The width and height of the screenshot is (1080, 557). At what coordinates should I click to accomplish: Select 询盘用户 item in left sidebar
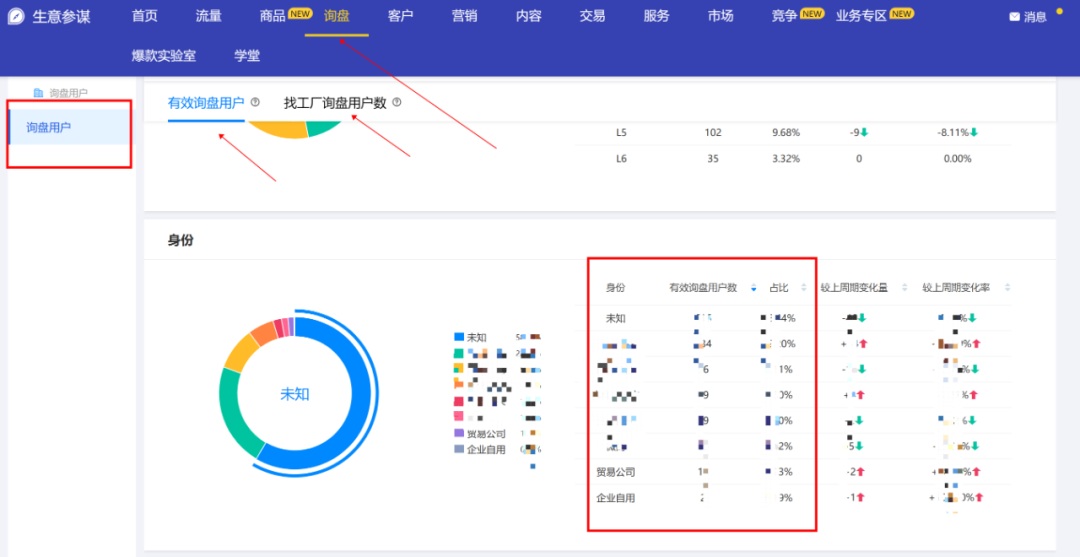(x=49, y=127)
